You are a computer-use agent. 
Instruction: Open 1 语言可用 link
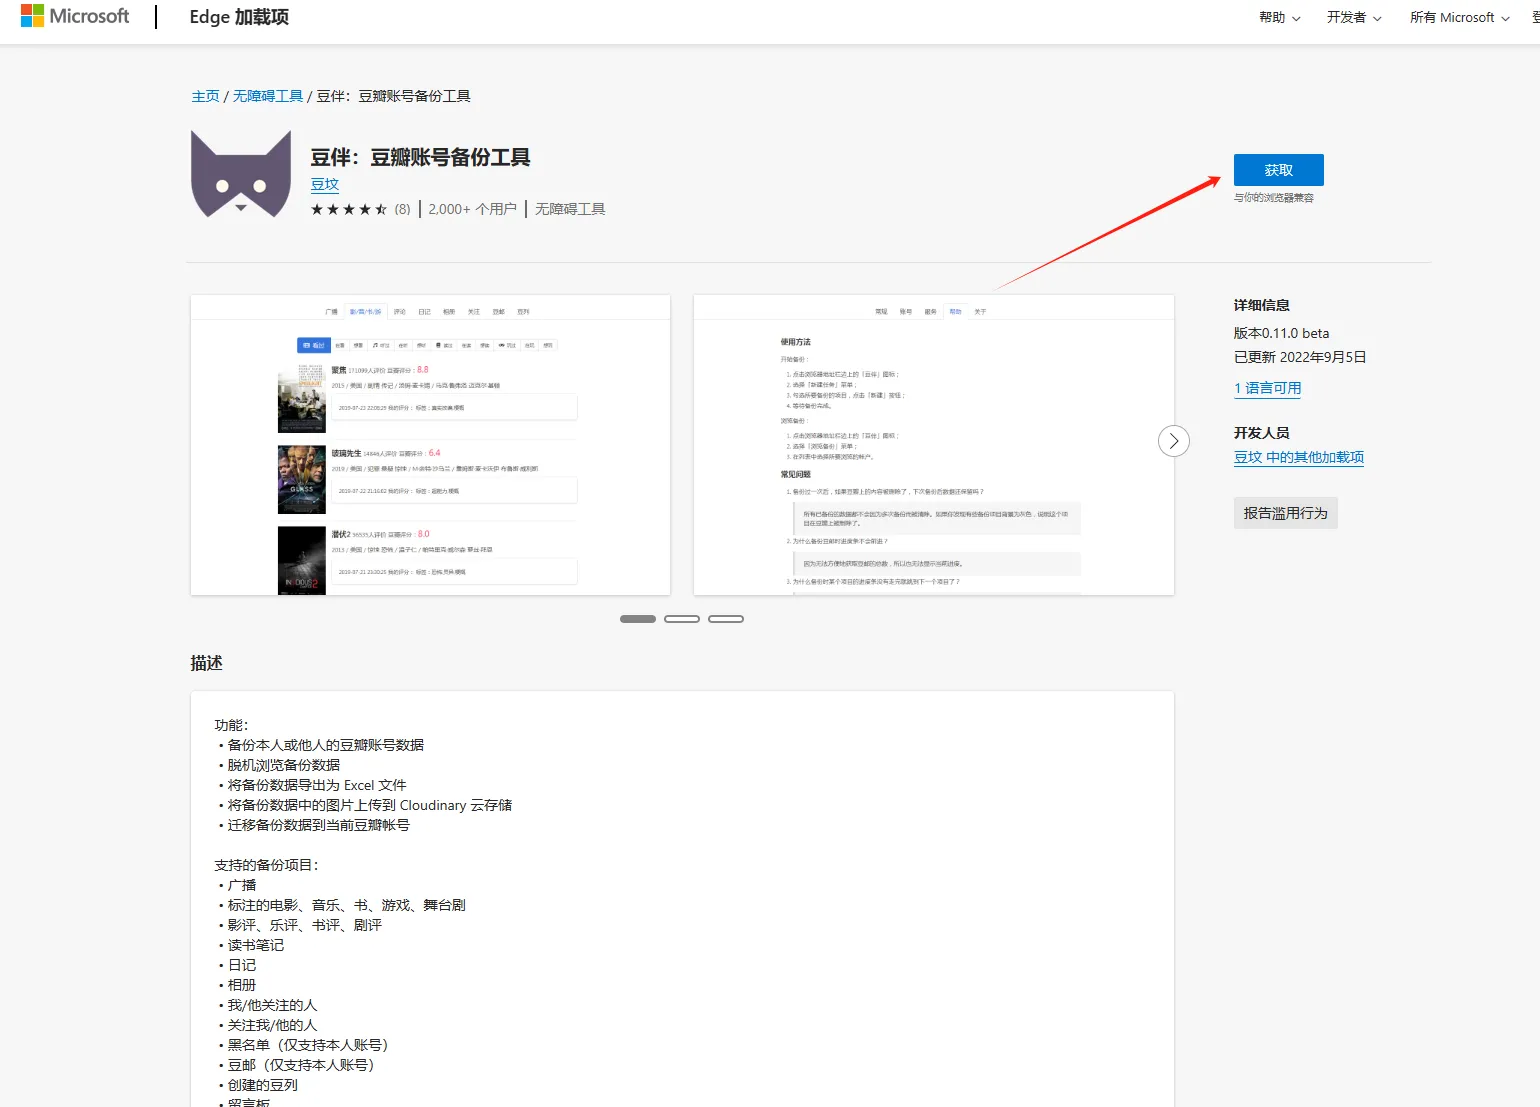coord(1267,388)
